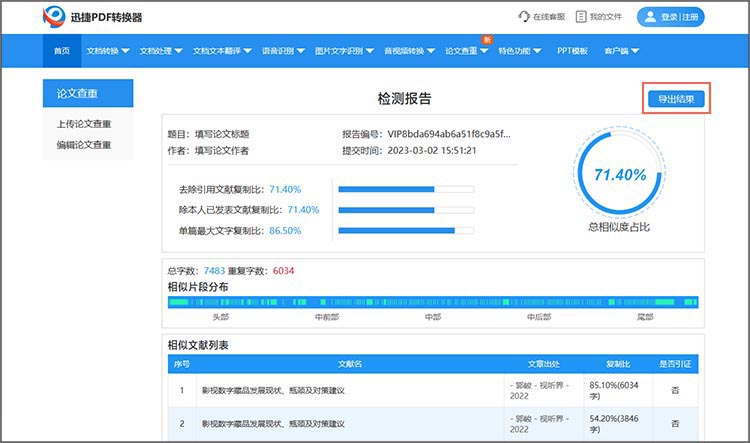Viewport: 750px width, 443px height.
Task: Expand the 论文查重 dropdown in the top navigation bar
Action: tap(466, 51)
